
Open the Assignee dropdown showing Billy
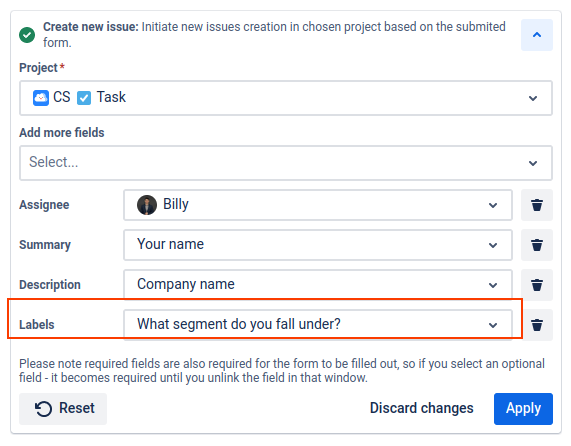[x=318, y=205]
